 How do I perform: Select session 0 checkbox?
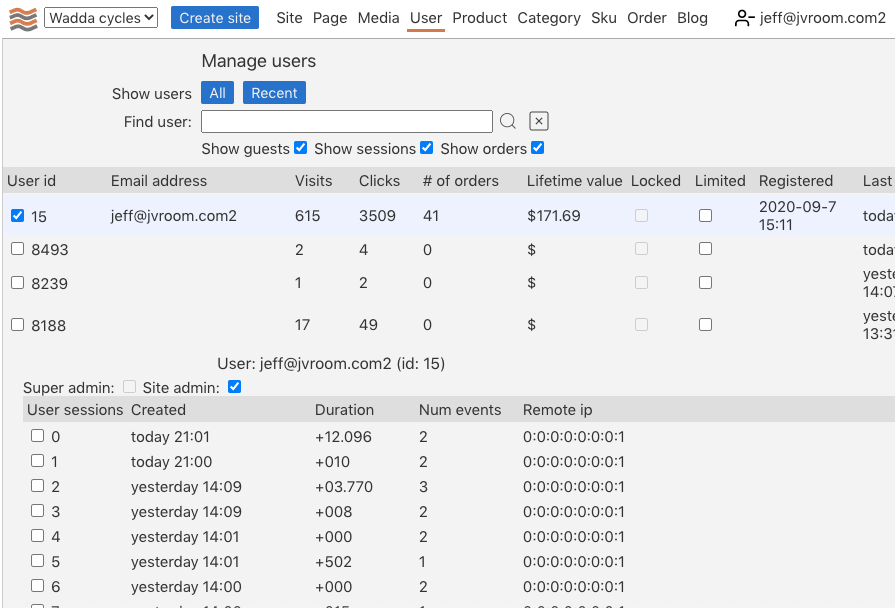(x=38, y=436)
